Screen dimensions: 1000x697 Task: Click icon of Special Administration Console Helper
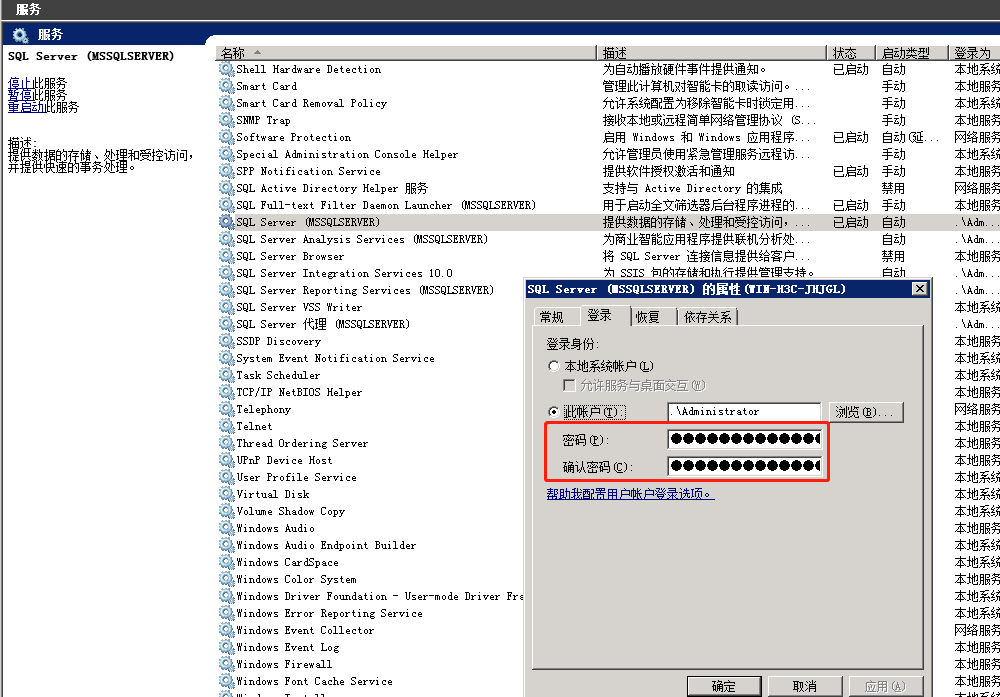click(x=226, y=154)
